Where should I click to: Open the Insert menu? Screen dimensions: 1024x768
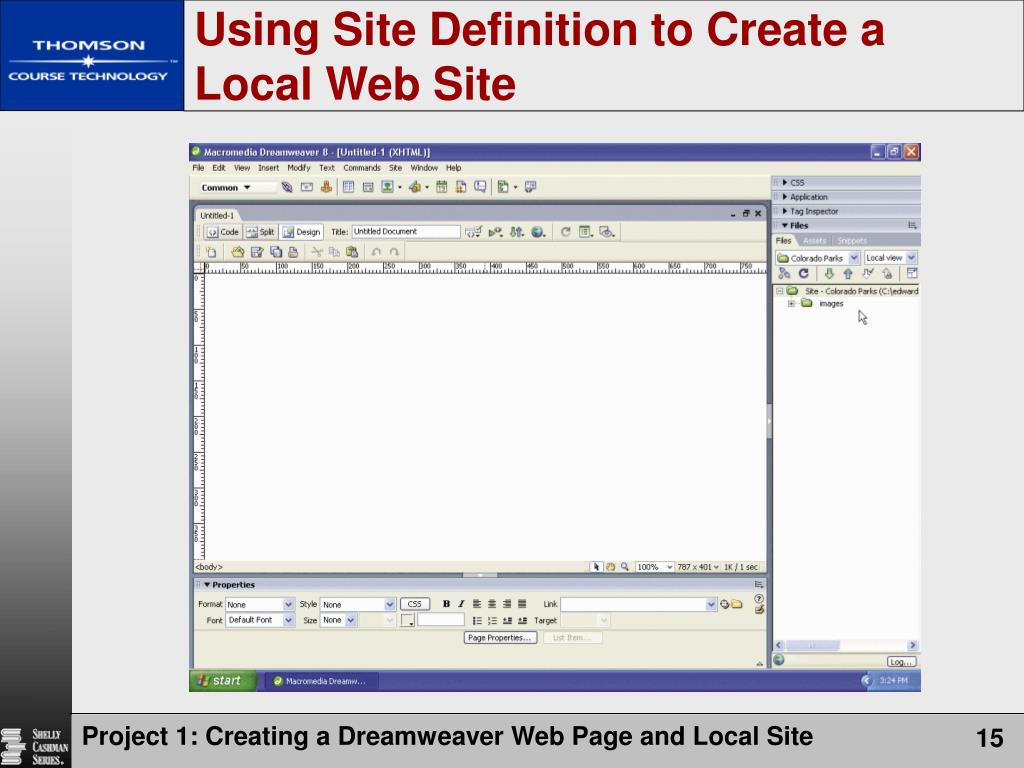point(268,168)
